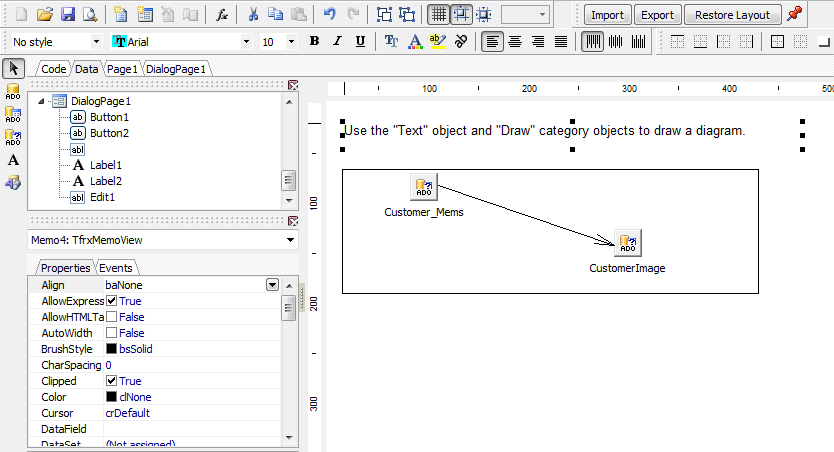Check the AllowHTMLTags checkbox
This screenshot has width=834, height=452.
(x=111, y=317)
